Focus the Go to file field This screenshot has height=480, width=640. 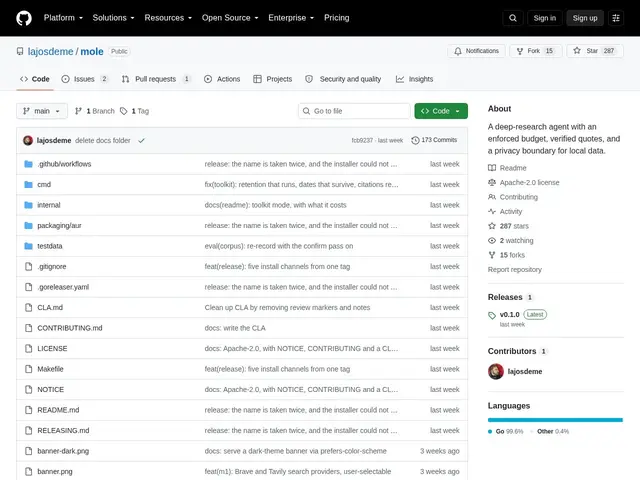click(354, 111)
